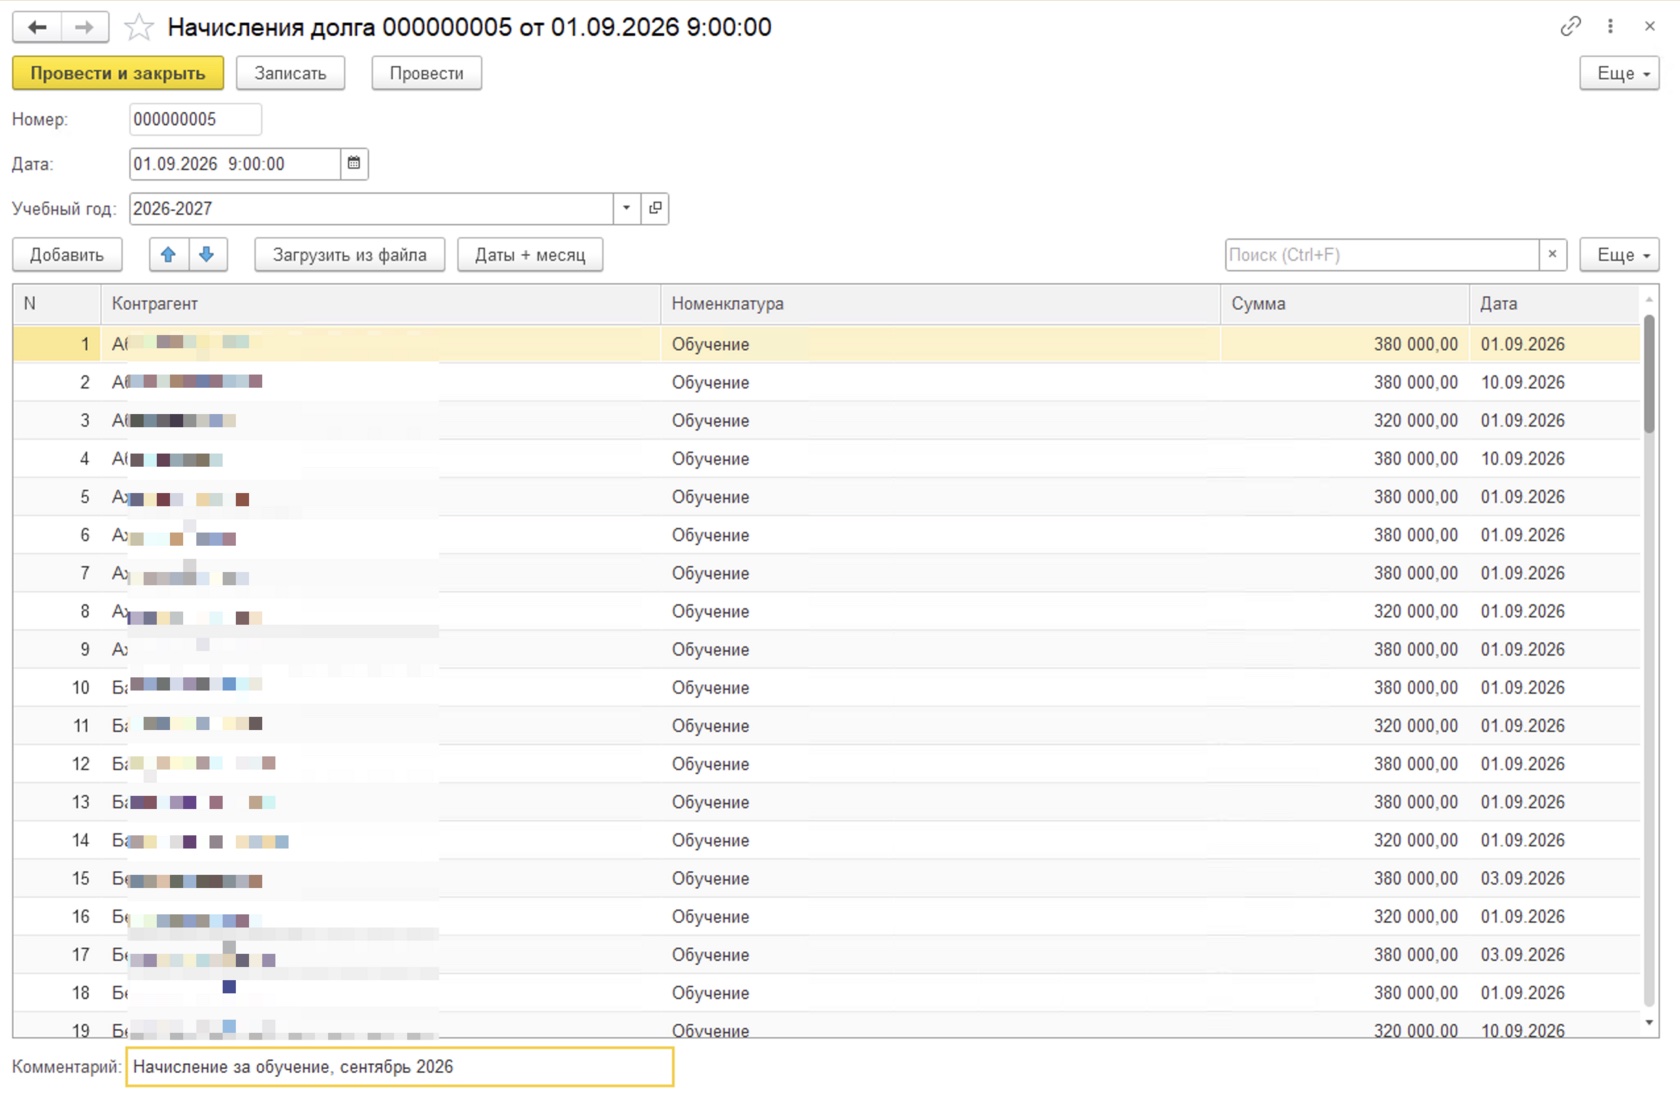Select the Дата cell 10.09.2026 in row 2
Image resolution: width=1680 pixels, height=1098 pixels.
(x=1554, y=382)
